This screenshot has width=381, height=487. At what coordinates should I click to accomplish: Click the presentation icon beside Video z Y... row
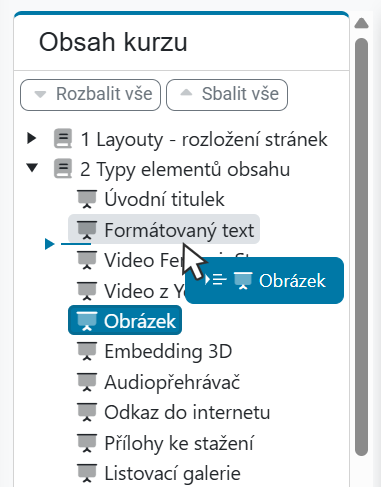pos(87,291)
